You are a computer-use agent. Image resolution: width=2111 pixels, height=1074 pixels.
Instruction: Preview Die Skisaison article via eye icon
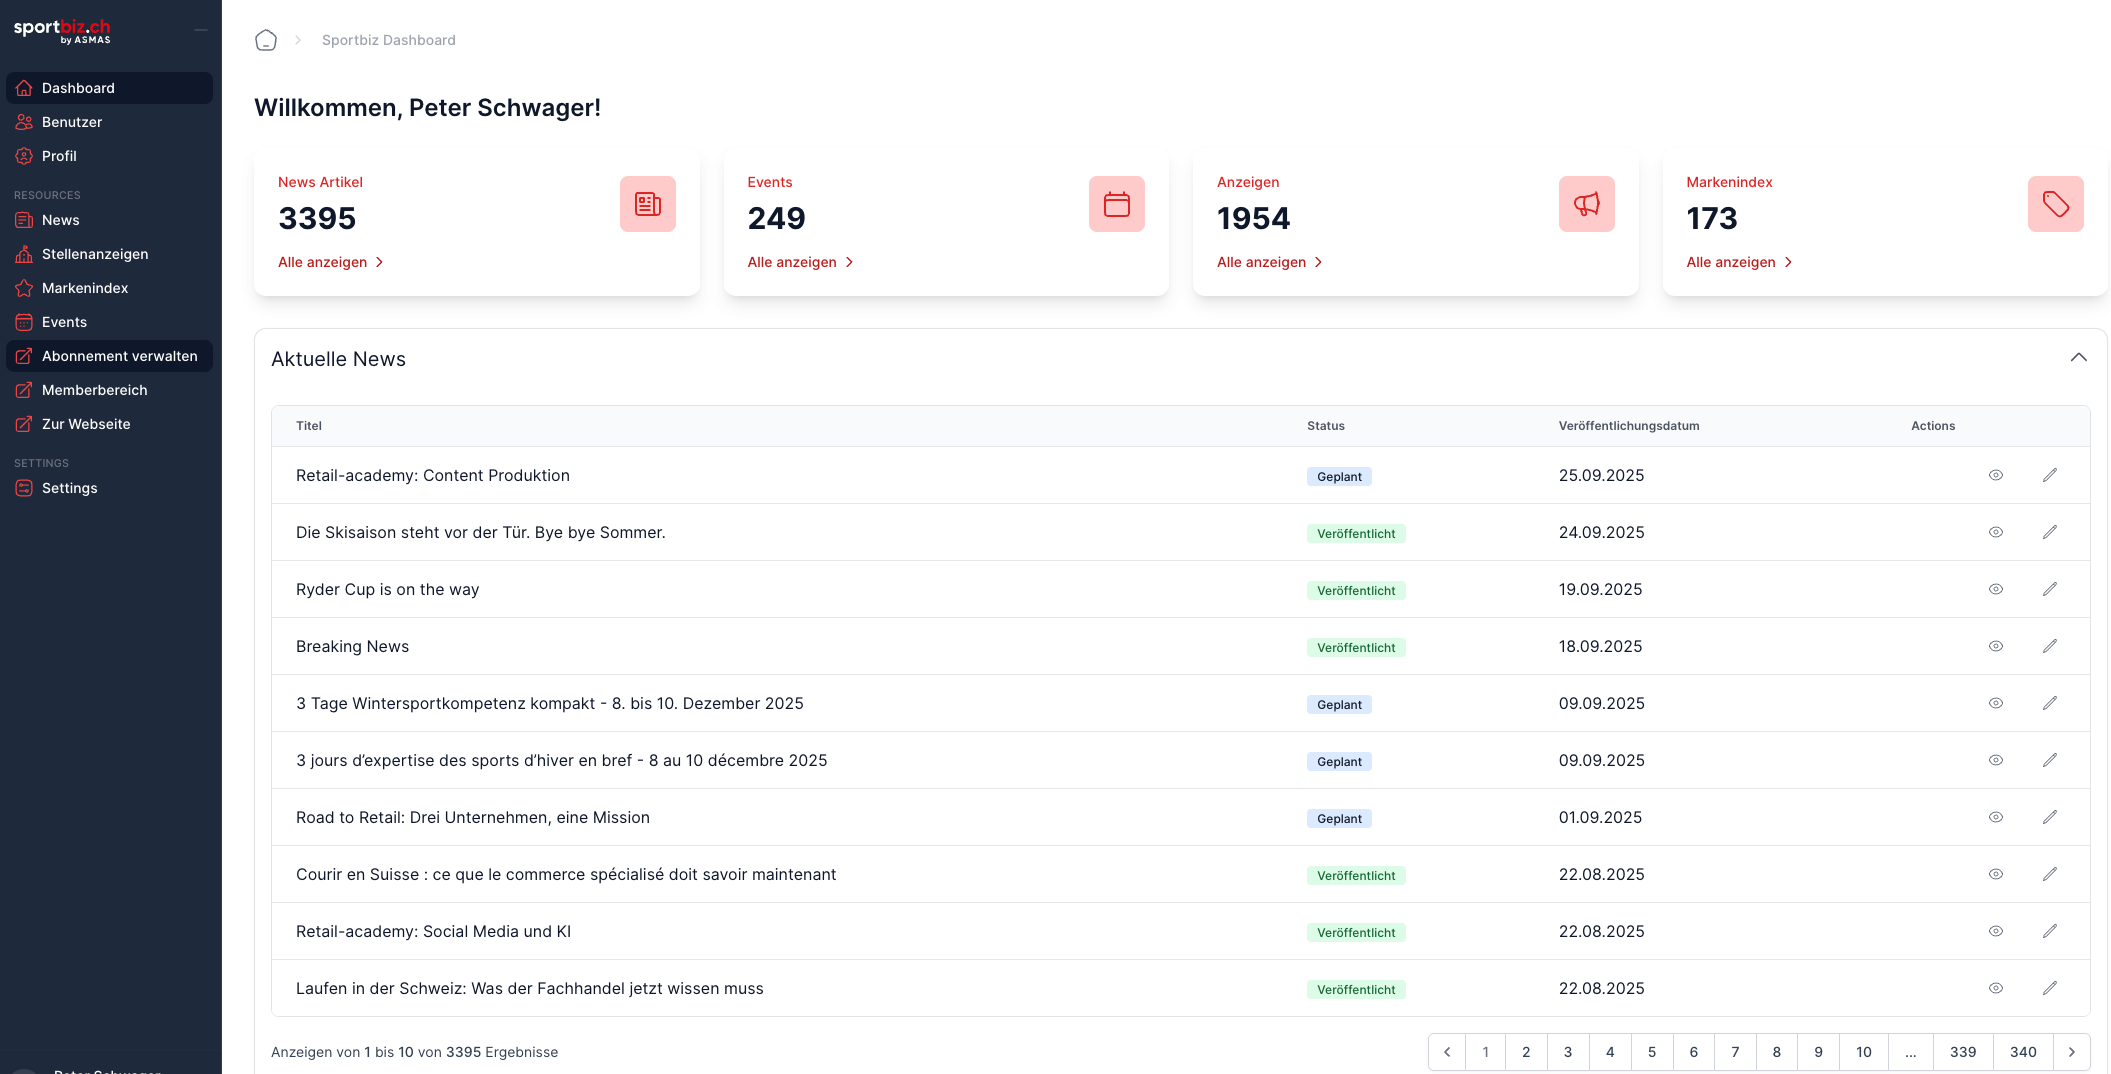coord(1995,532)
